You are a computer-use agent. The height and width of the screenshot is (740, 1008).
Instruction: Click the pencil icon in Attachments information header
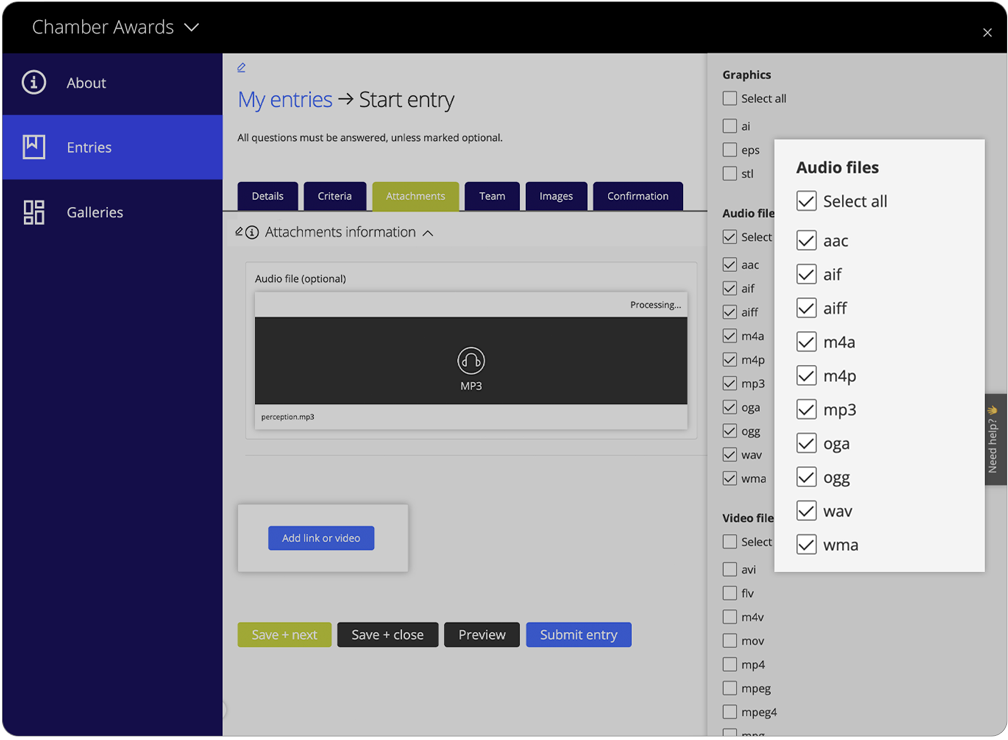point(239,231)
